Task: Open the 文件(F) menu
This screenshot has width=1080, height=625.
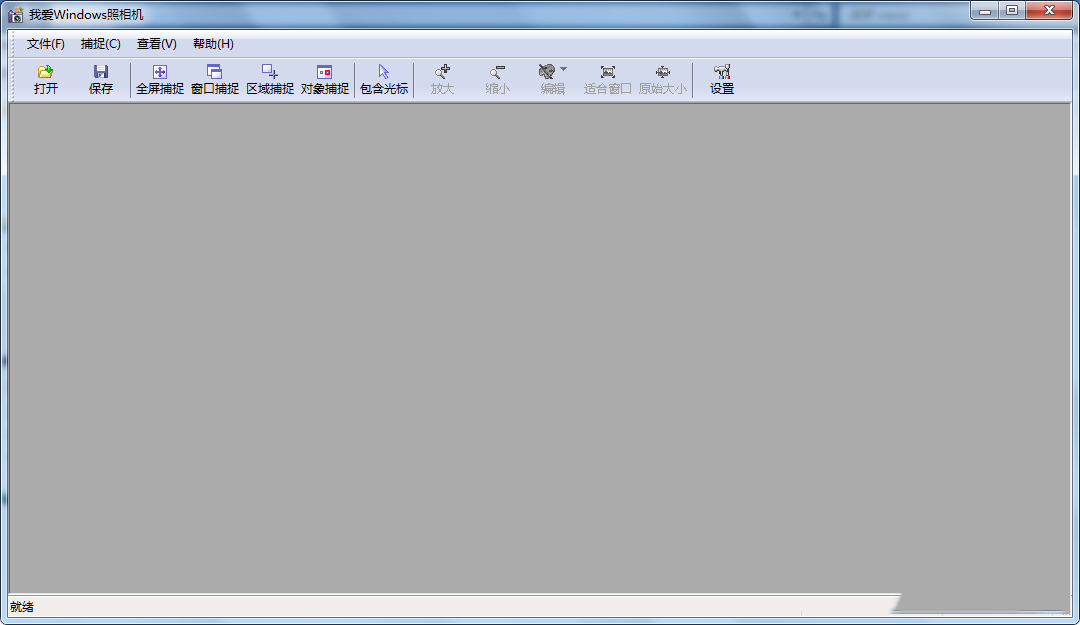Action: (45, 44)
